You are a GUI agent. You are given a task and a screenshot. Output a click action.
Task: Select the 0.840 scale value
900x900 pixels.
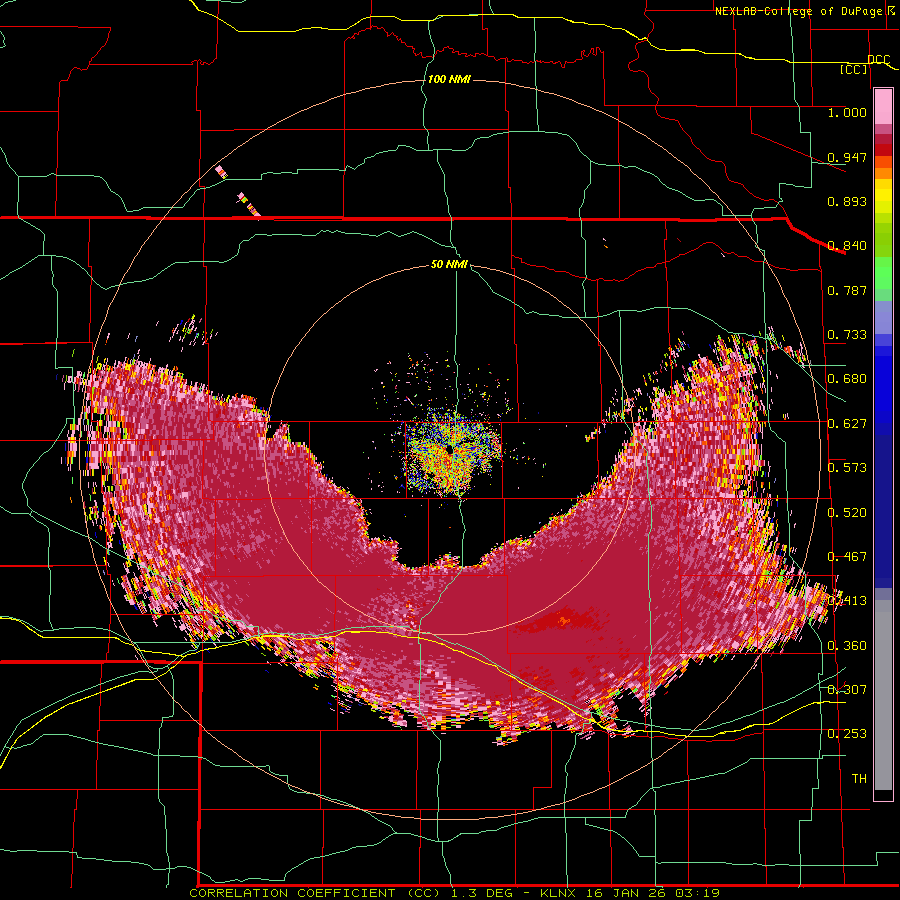(847, 246)
